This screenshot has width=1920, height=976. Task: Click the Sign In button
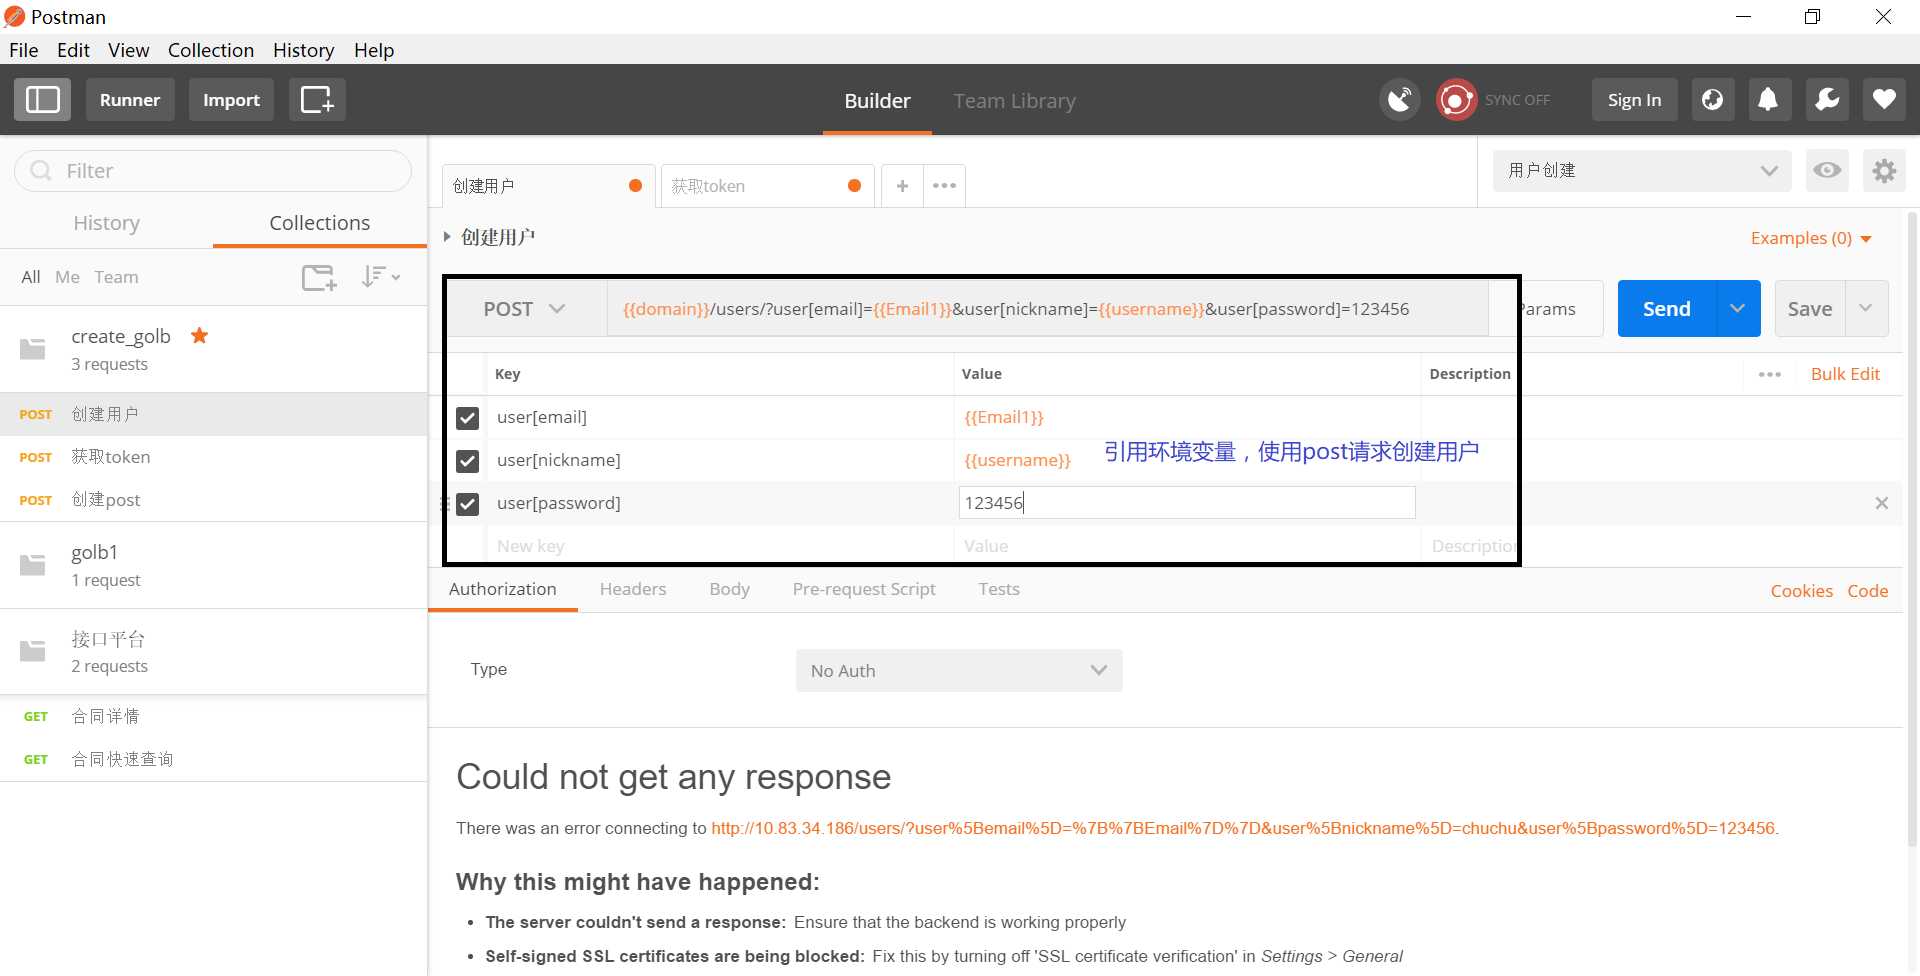coord(1634,100)
